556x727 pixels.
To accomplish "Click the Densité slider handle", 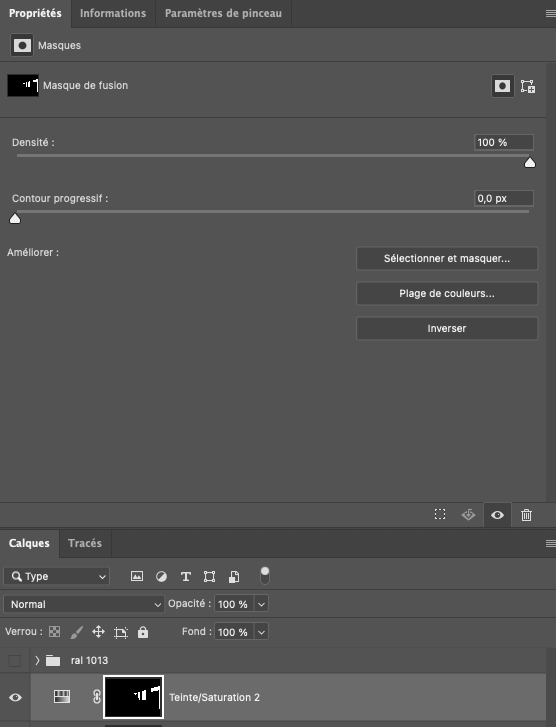I will (x=530, y=163).
